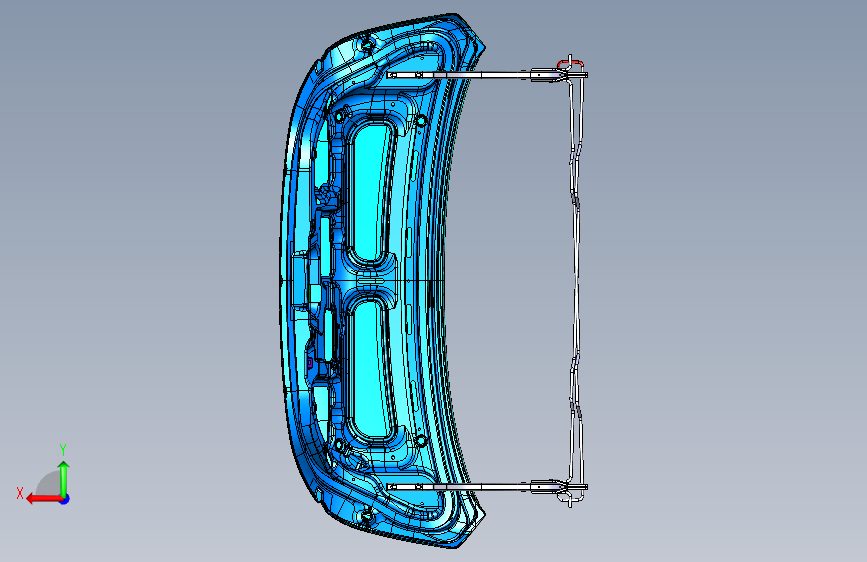Click the green Y axis arrow of triad

point(64,479)
